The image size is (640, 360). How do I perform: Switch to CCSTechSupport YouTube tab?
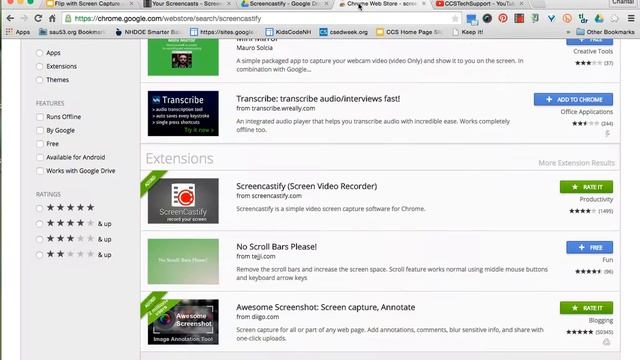[x=480, y=4]
